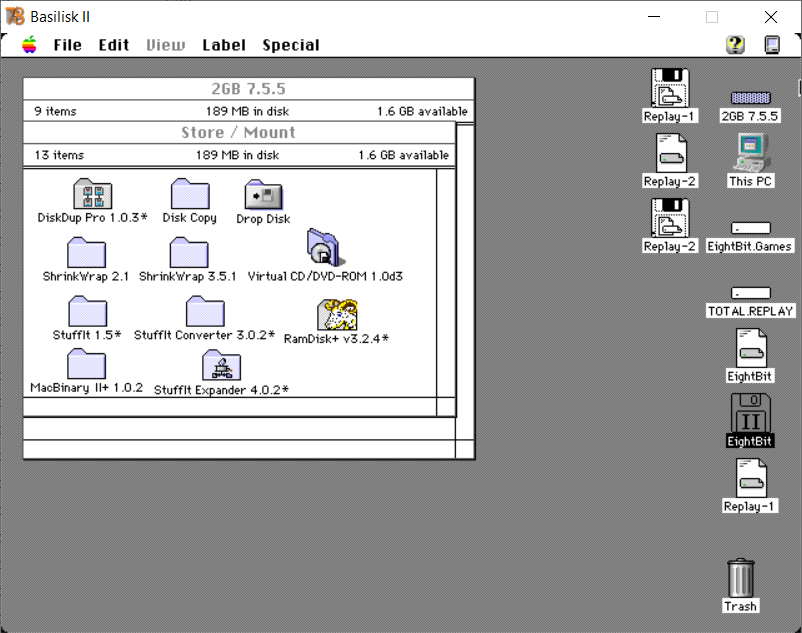Open the File menu
802x633 pixels.
pos(68,45)
